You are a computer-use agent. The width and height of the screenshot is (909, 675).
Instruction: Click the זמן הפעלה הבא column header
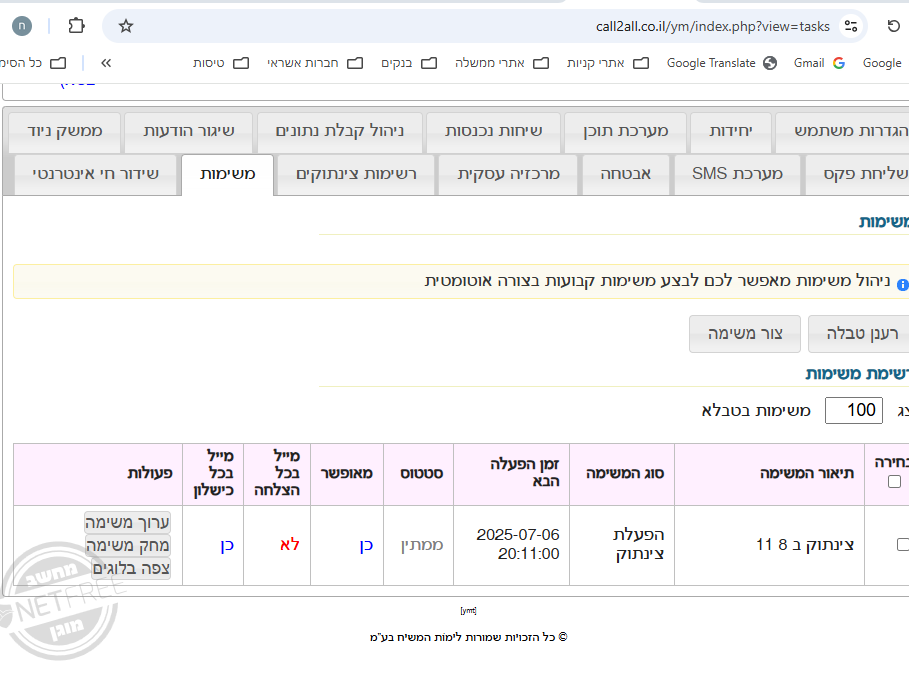(511, 474)
